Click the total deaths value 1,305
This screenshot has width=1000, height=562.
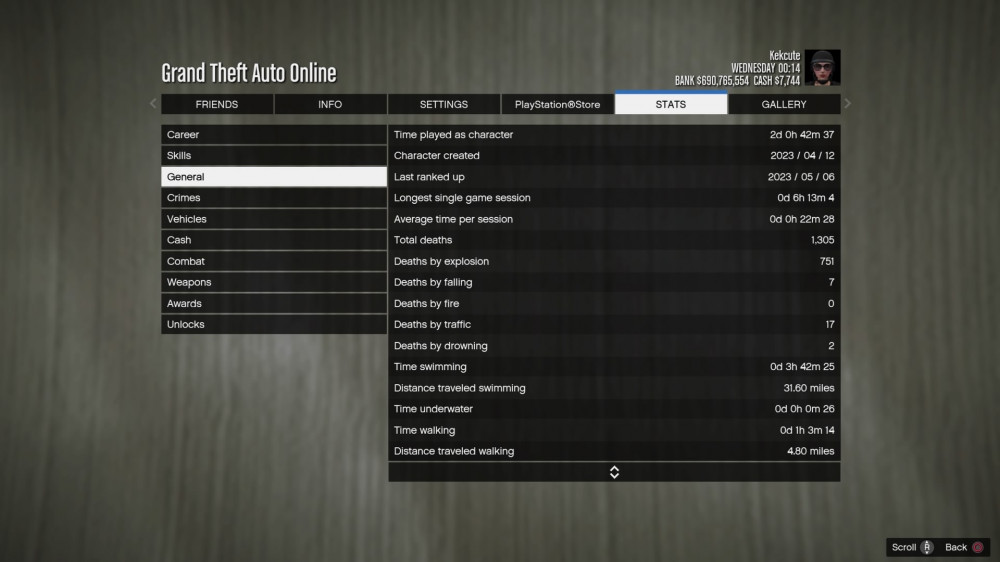coord(822,240)
